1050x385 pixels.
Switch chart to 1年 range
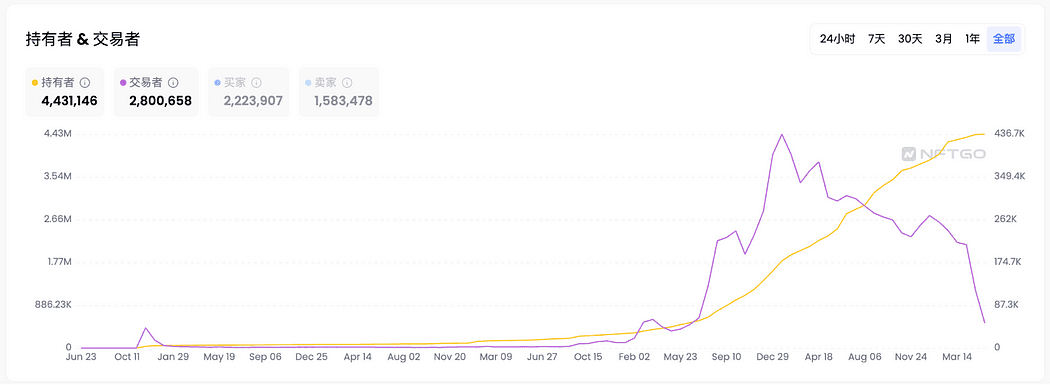tap(972, 39)
